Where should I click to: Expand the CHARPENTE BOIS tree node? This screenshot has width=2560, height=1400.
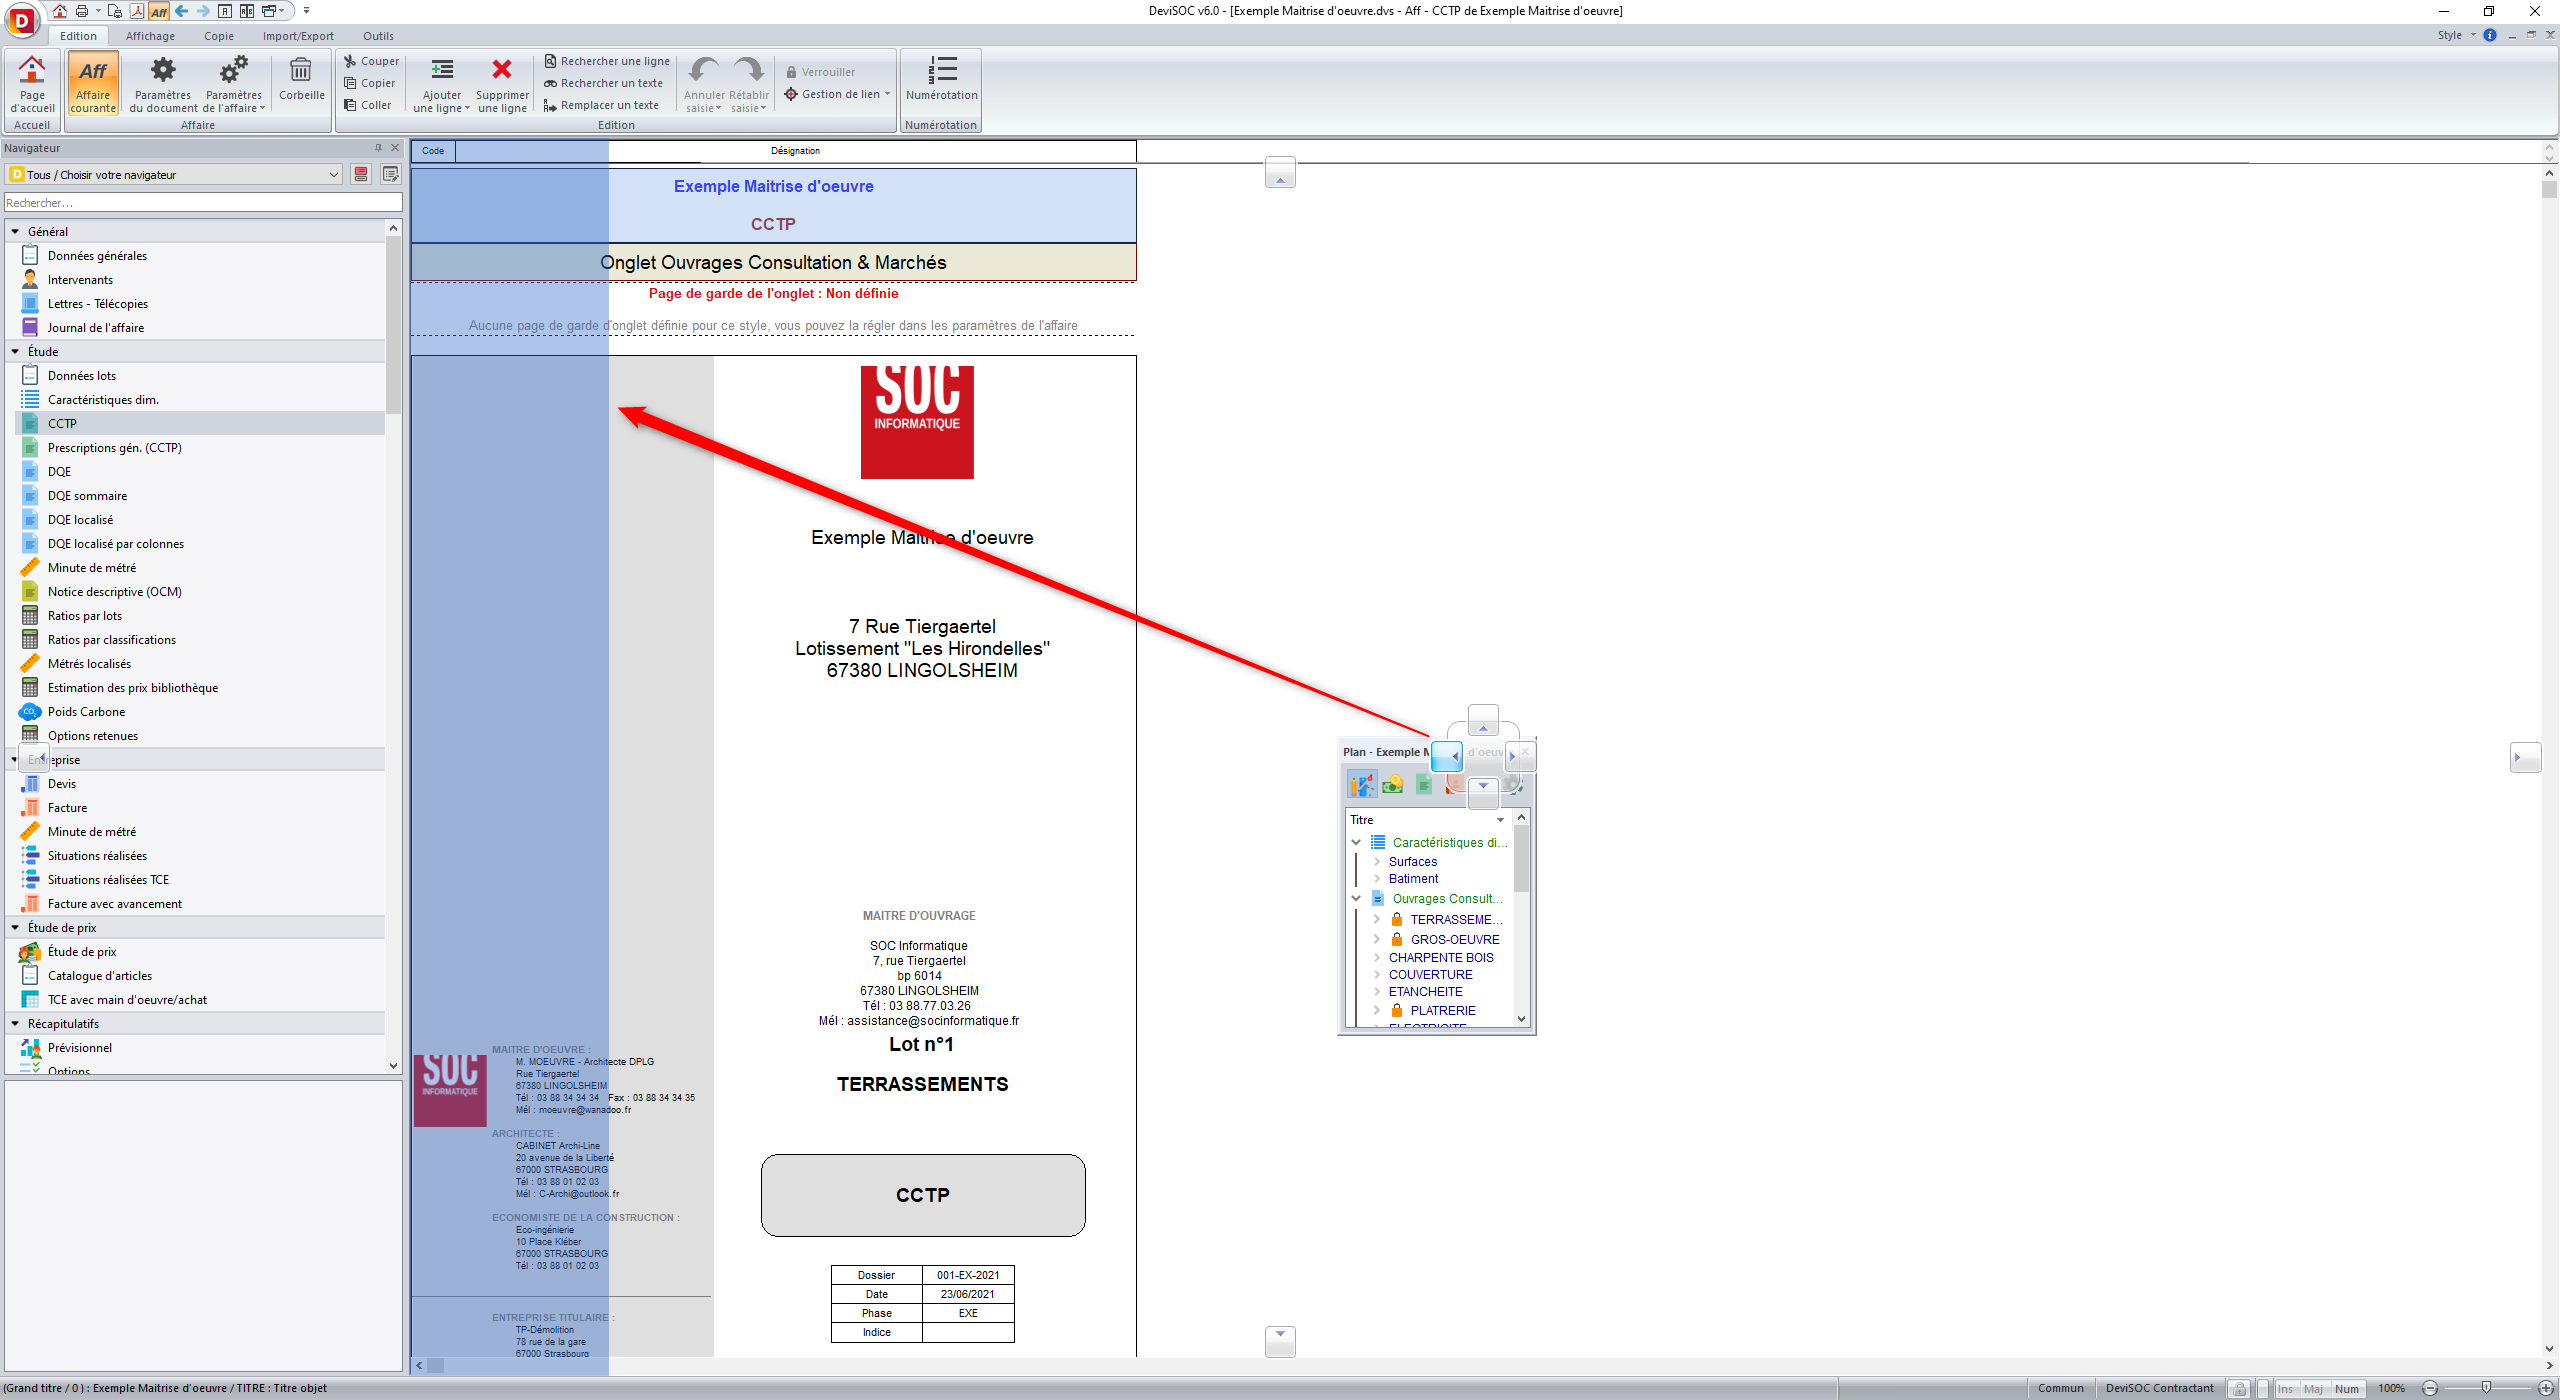(x=1377, y=957)
